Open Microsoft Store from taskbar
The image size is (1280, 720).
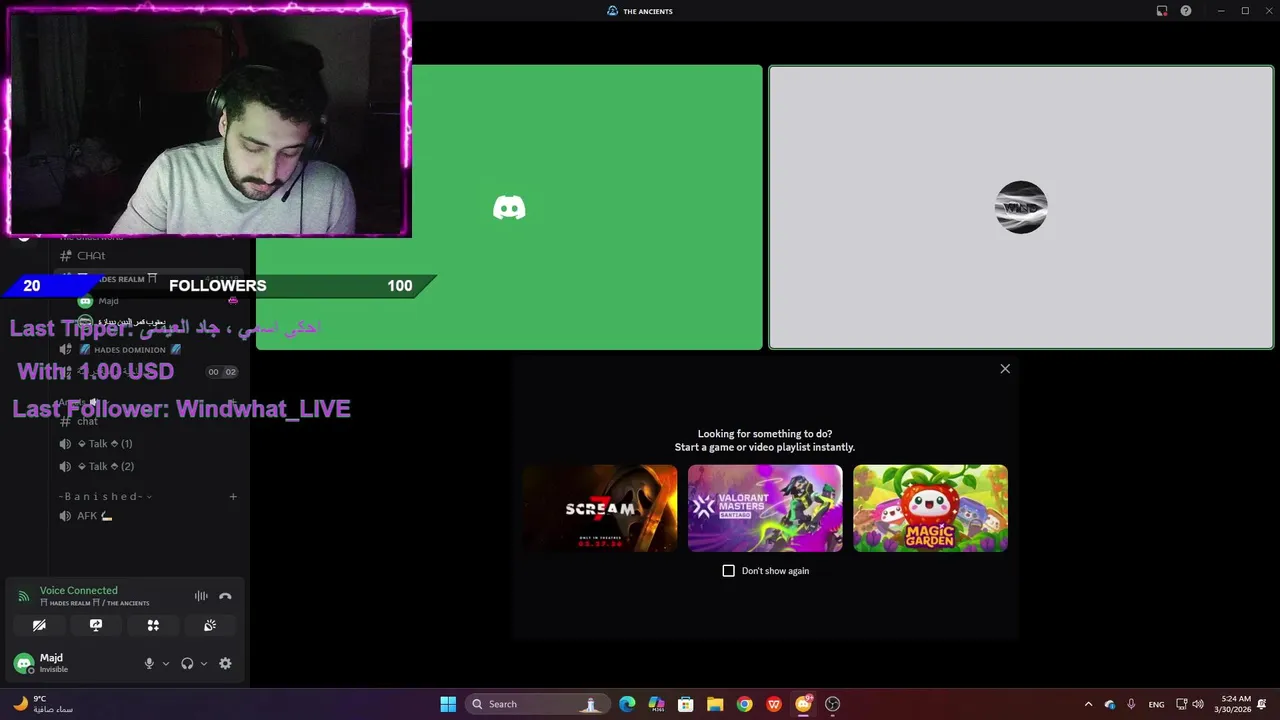[x=686, y=704]
